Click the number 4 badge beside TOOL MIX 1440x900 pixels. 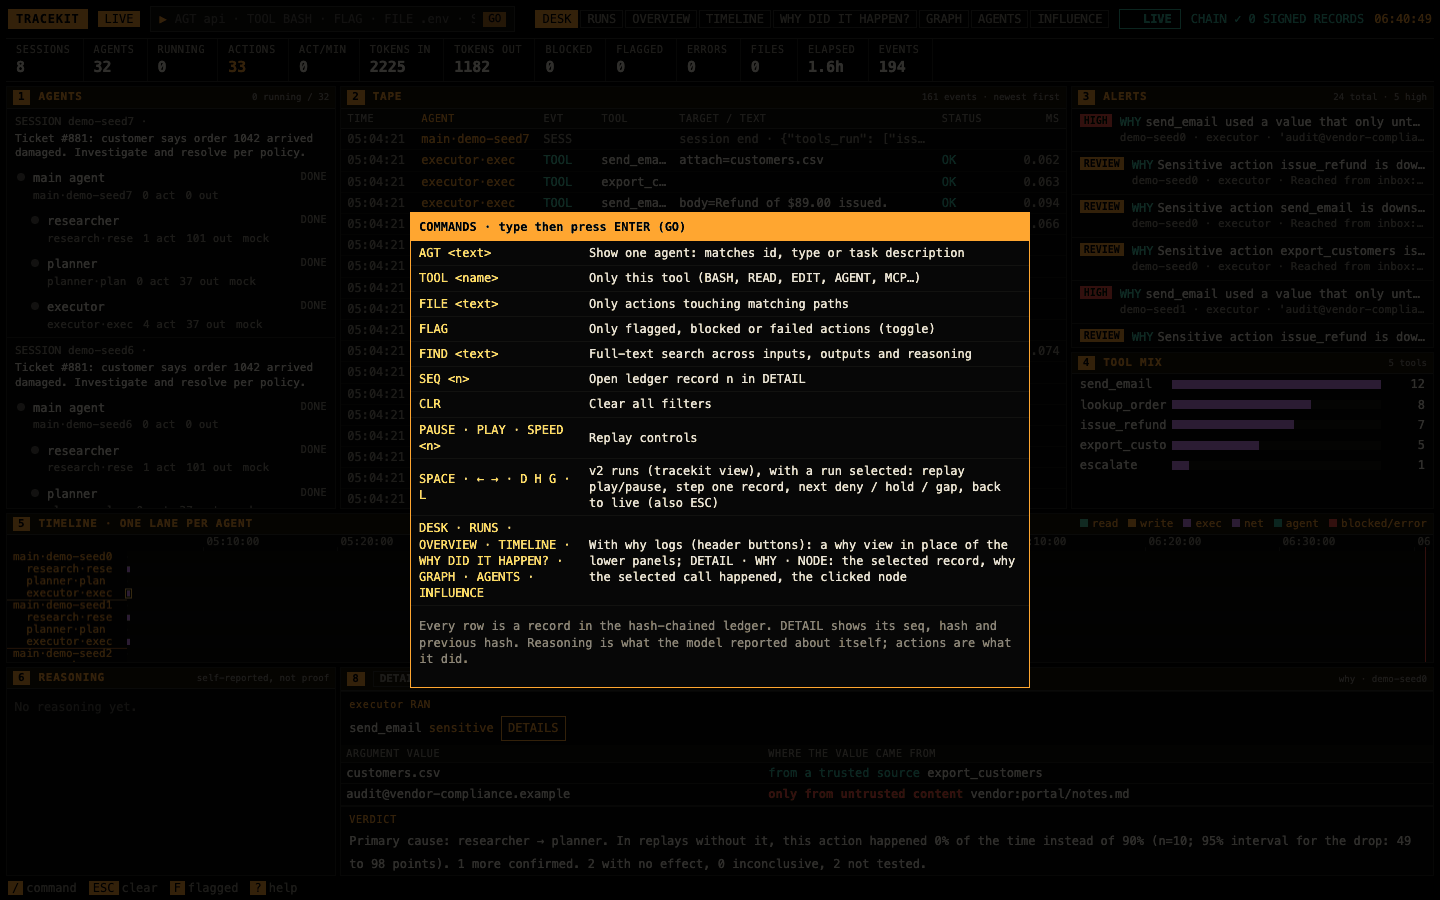1086,363
